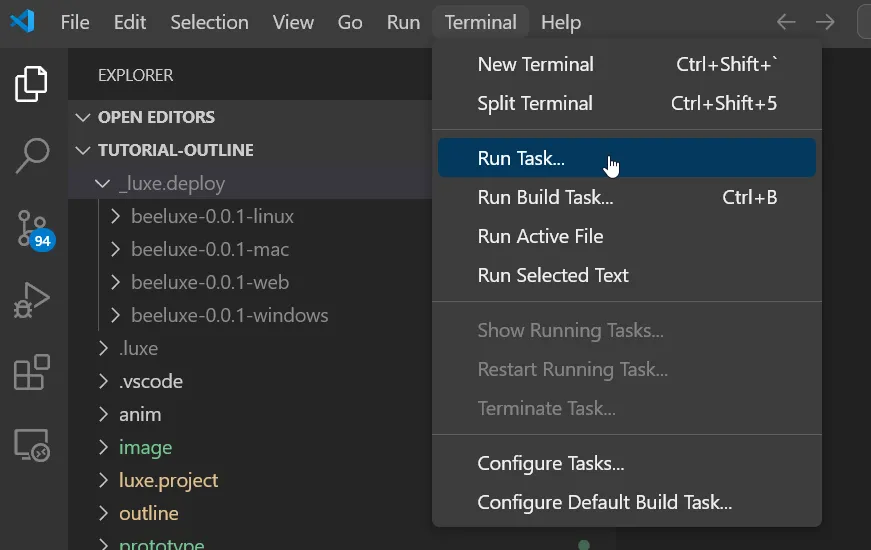Select Run Task... menu entry
Screen dimensions: 871x550
pyautogui.click(x=521, y=158)
